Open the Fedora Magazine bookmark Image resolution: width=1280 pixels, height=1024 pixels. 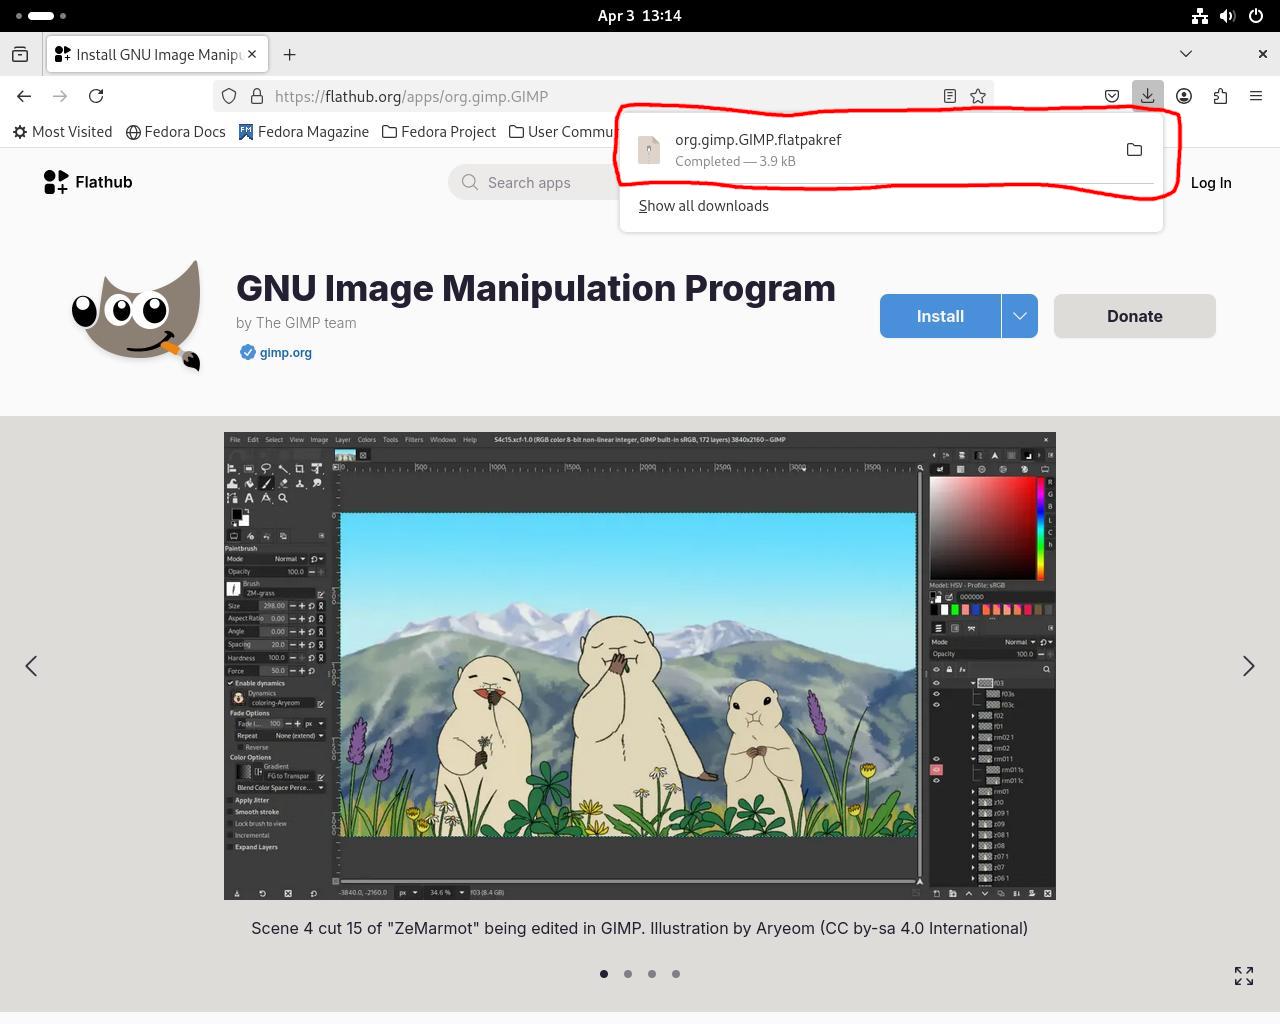click(304, 132)
